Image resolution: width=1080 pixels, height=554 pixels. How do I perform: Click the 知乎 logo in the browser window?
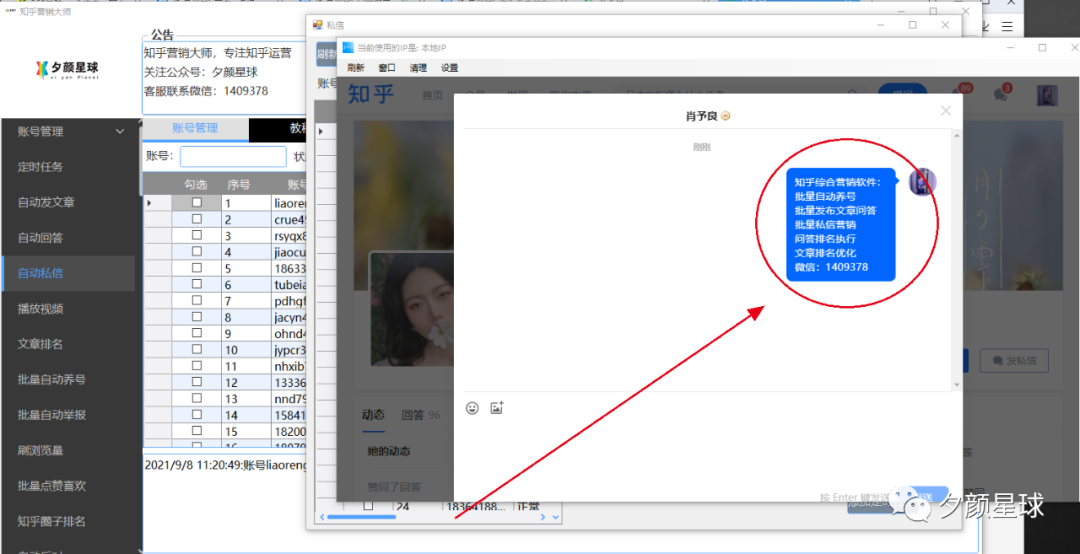371,94
